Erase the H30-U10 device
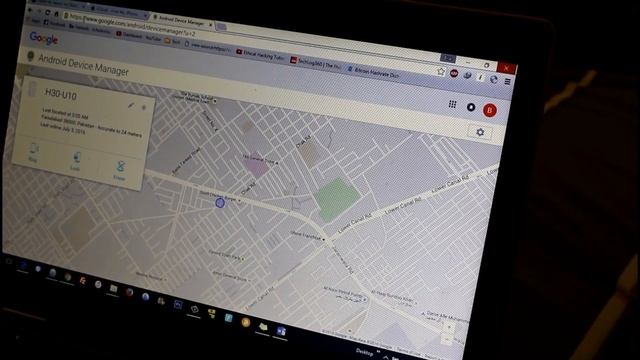The image size is (640, 360). [120, 171]
